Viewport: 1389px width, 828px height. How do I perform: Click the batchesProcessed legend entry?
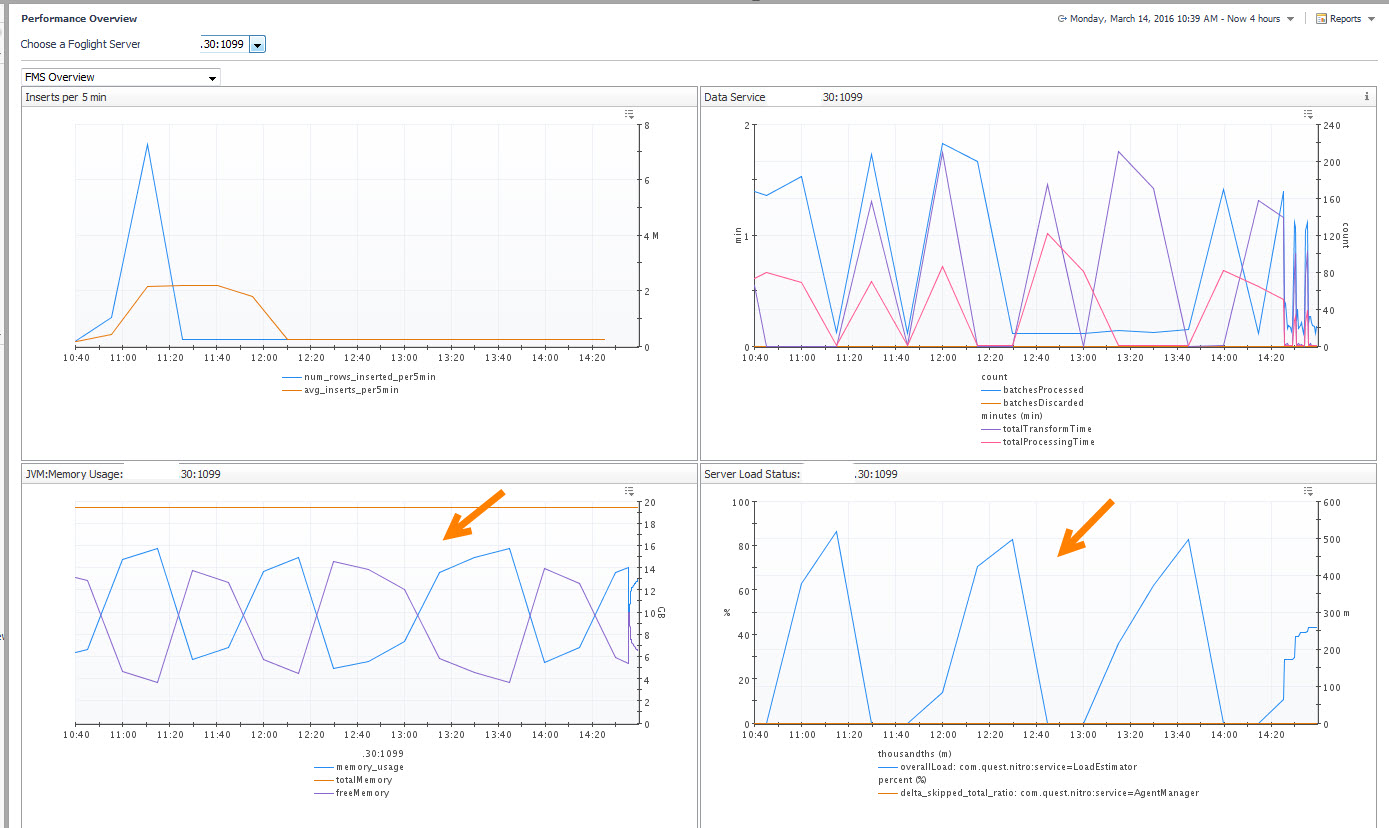(x=1031, y=390)
